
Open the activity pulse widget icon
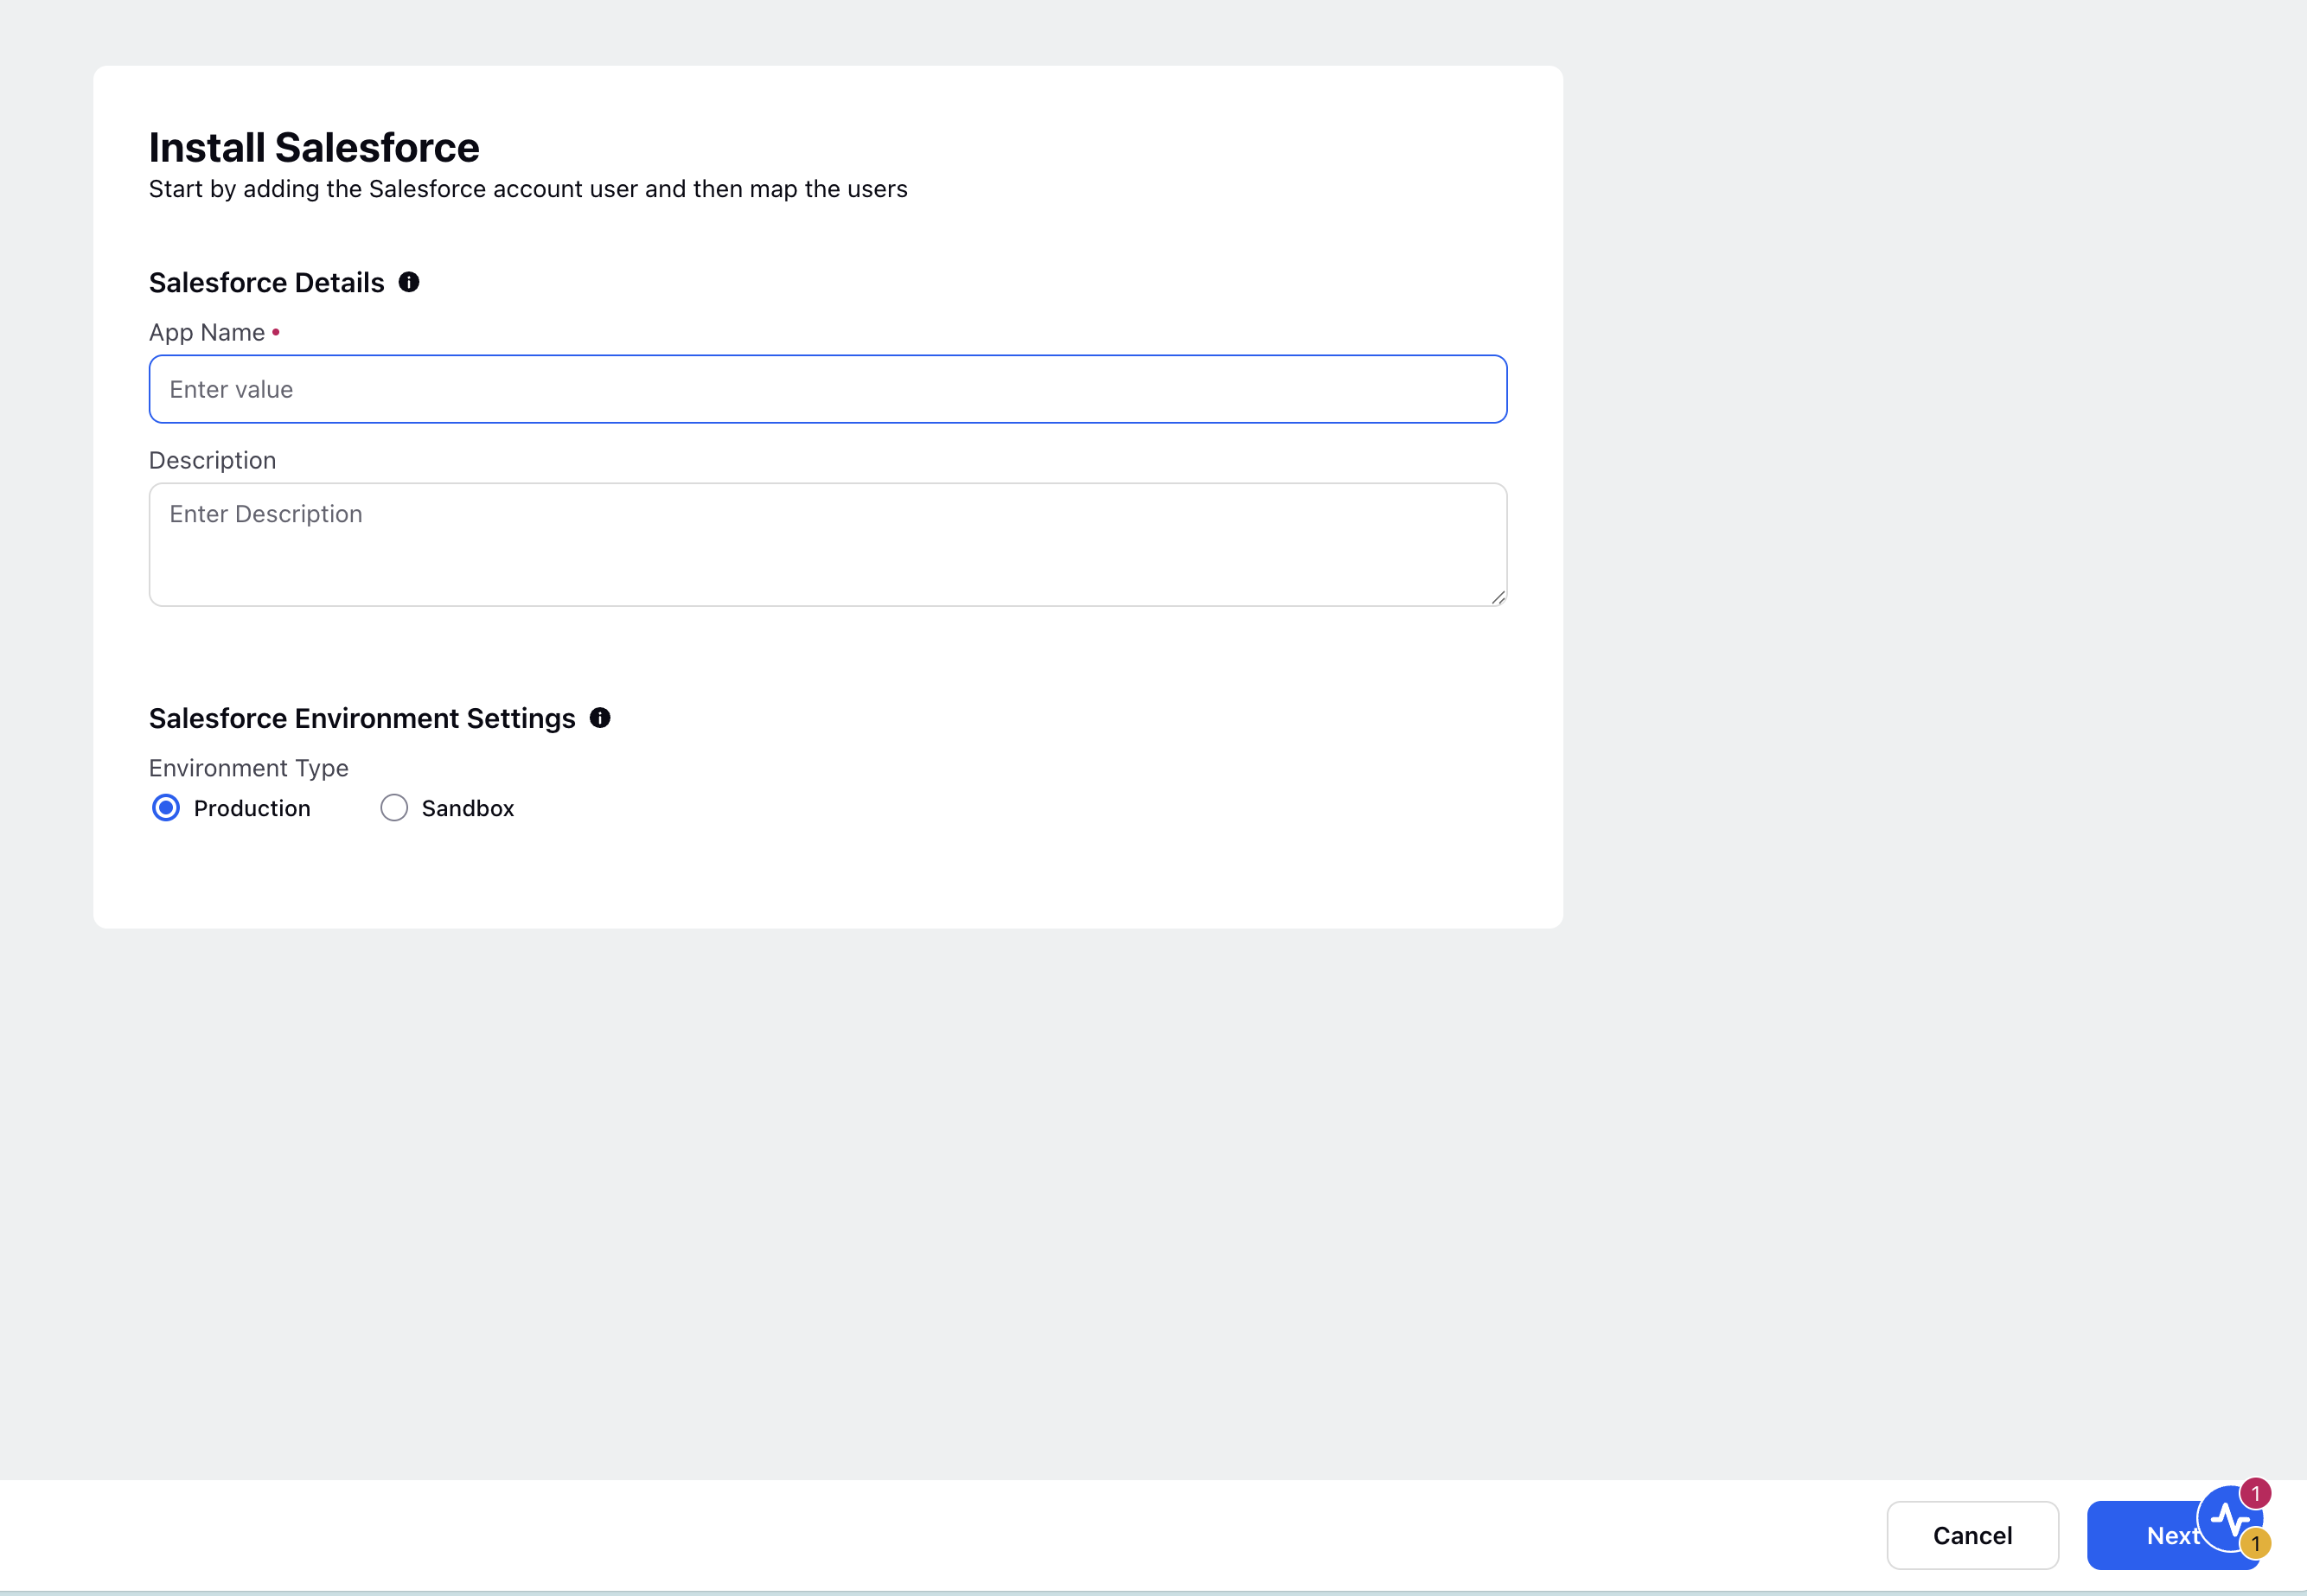(x=2230, y=1519)
